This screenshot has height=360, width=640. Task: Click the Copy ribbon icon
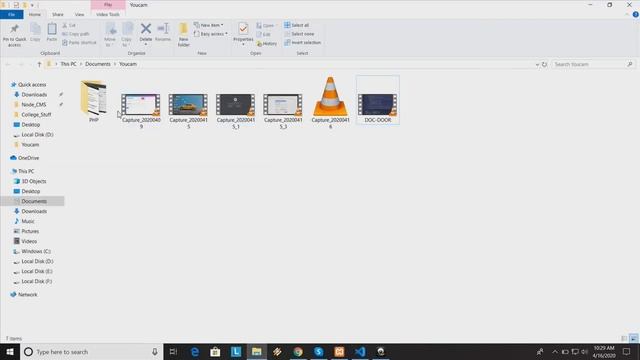[x=35, y=32]
